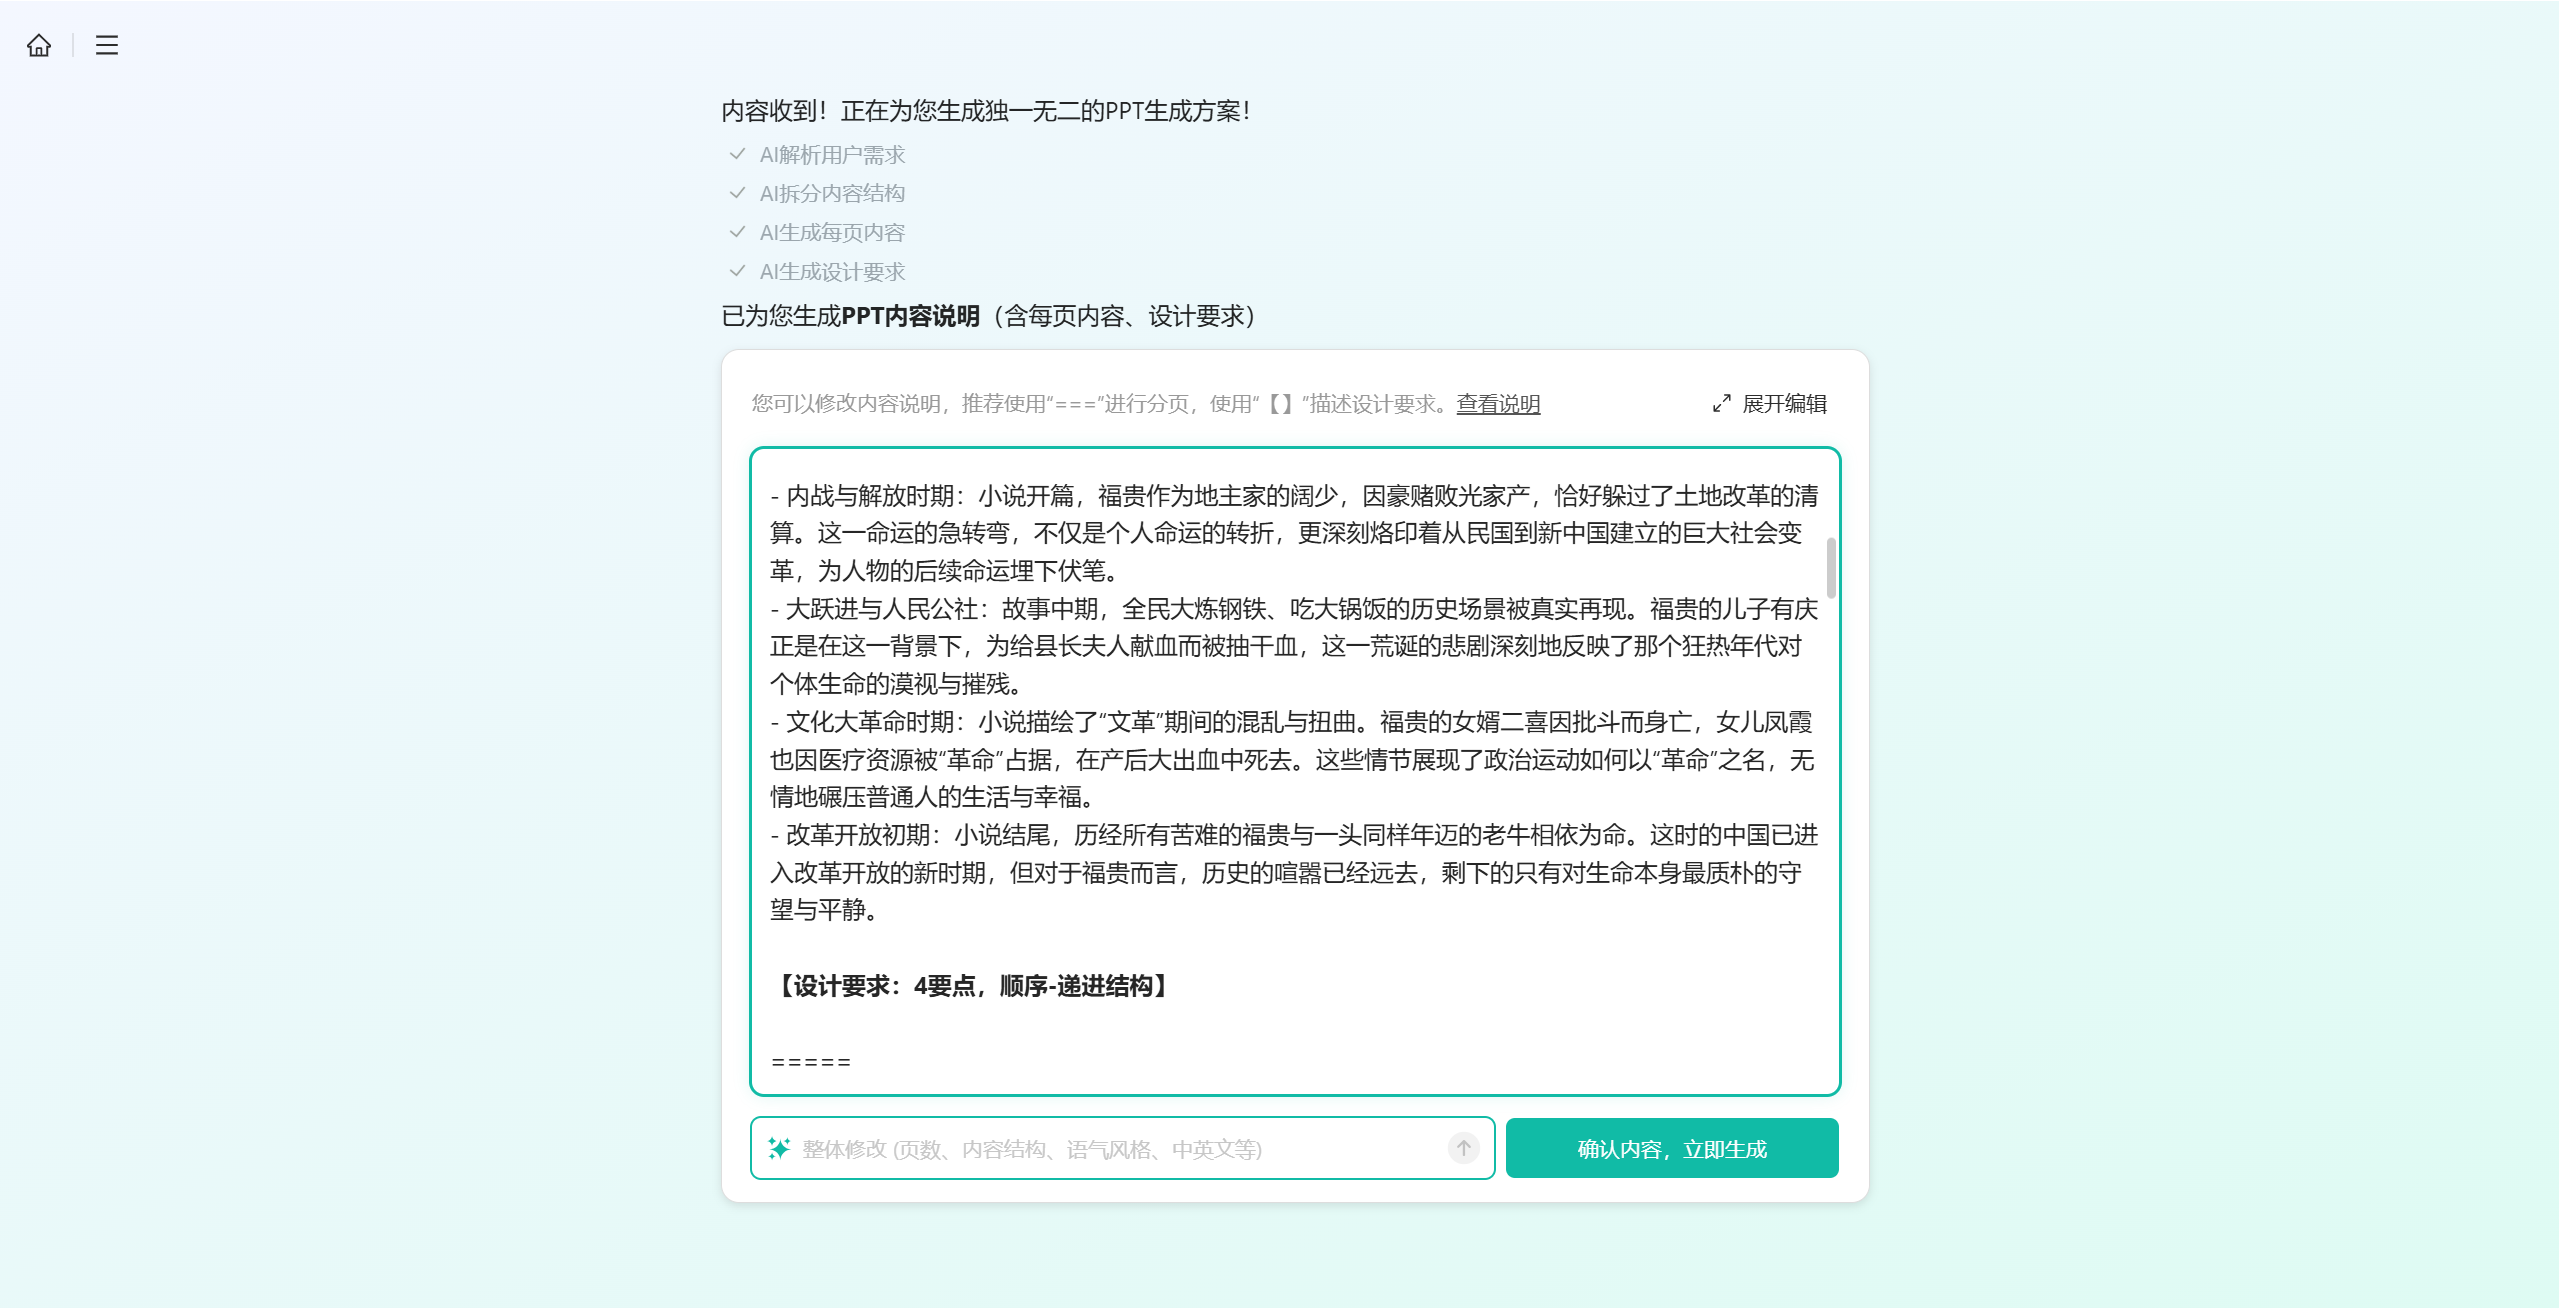Focus the 整体修改 input field
This screenshot has height=1308, width=2559.
click(x=1122, y=1148)
